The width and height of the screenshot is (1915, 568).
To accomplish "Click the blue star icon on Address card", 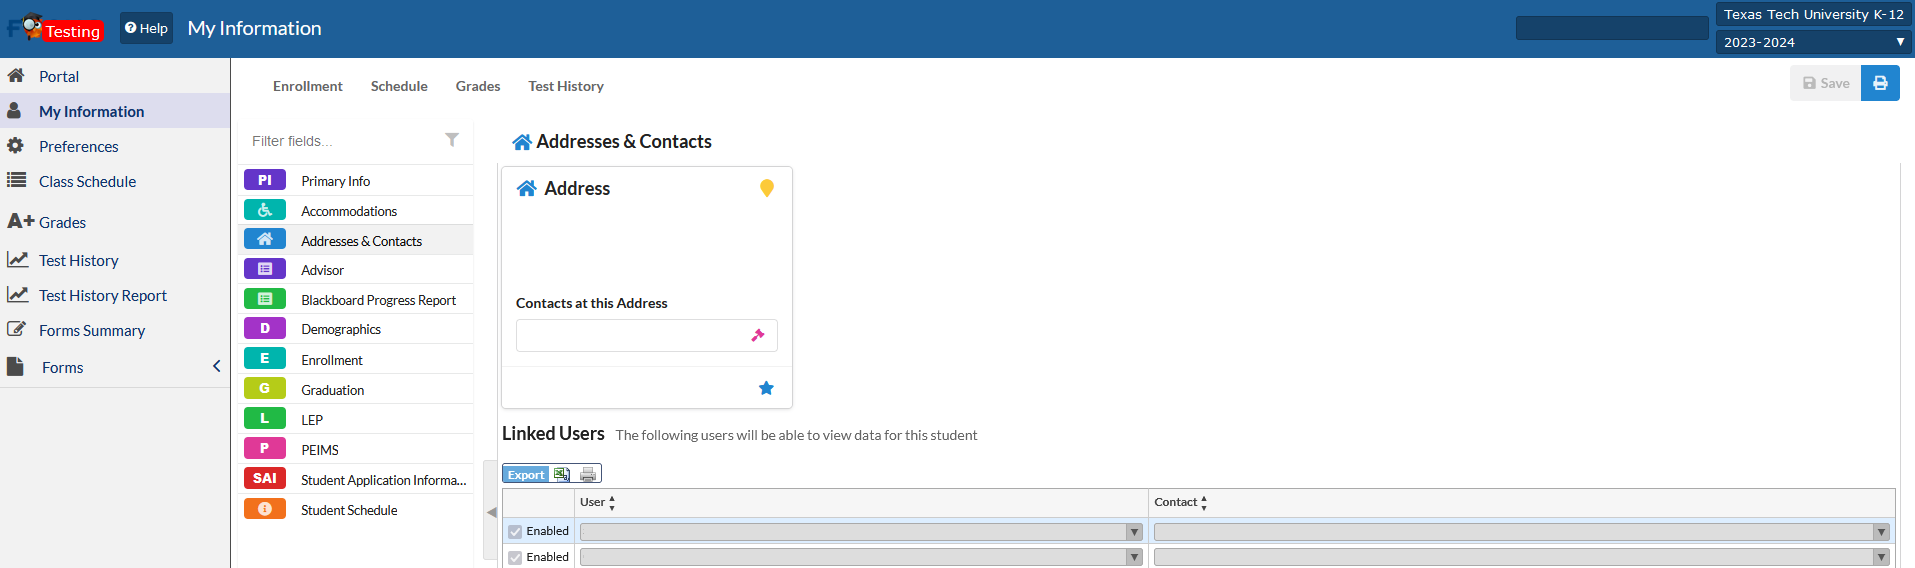I will 766,388.
